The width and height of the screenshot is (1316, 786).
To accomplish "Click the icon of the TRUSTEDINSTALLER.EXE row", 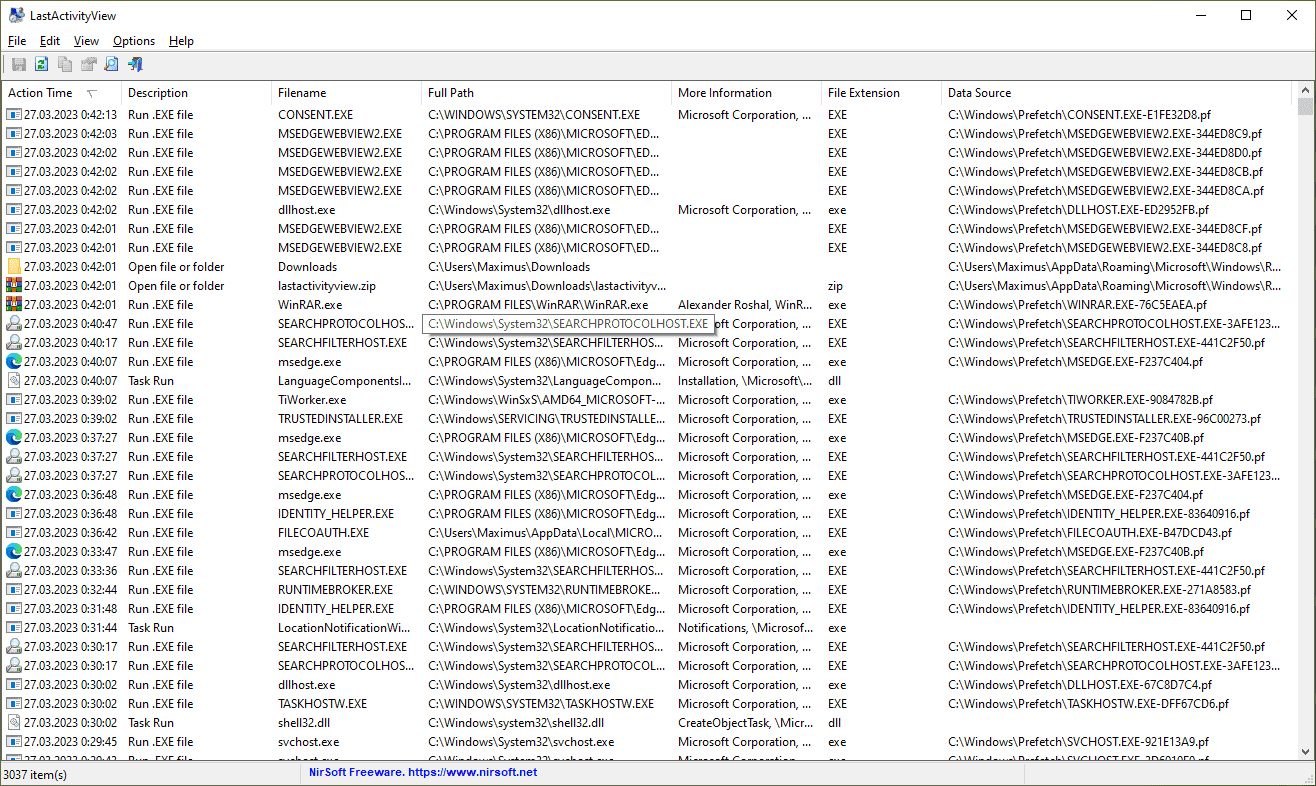I will 14,419.
